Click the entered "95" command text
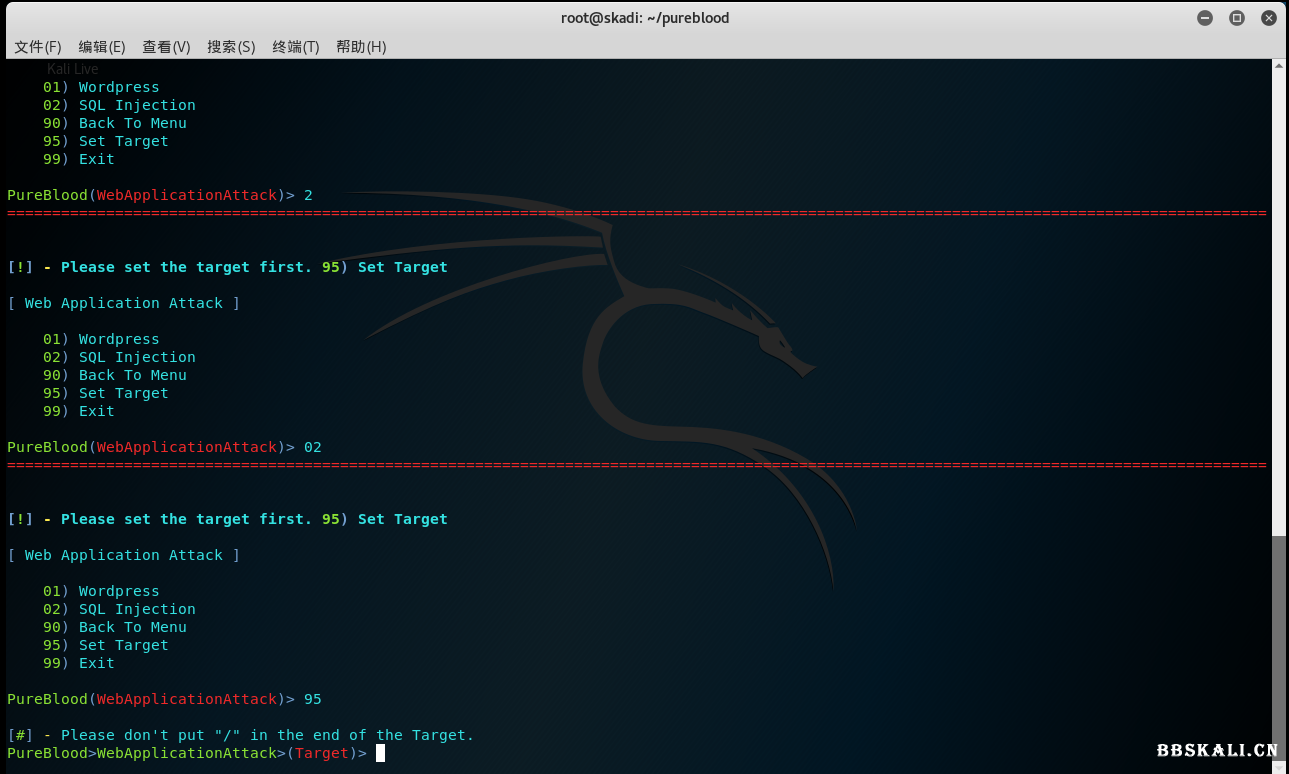The image size is (1289, 774). click(313, 699)
